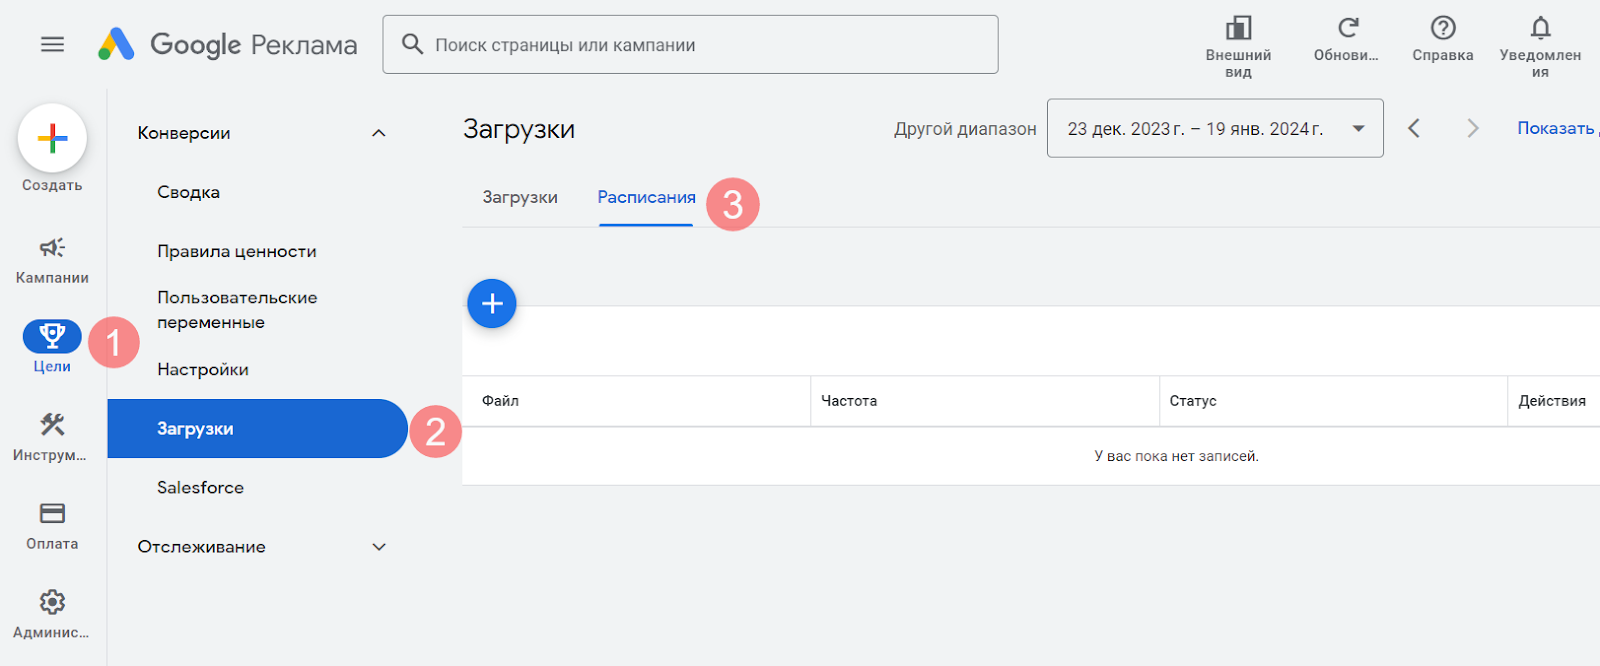
Task: Switch to the Загрузки tab
Action: pyautogui.click(x=520, y=198)
